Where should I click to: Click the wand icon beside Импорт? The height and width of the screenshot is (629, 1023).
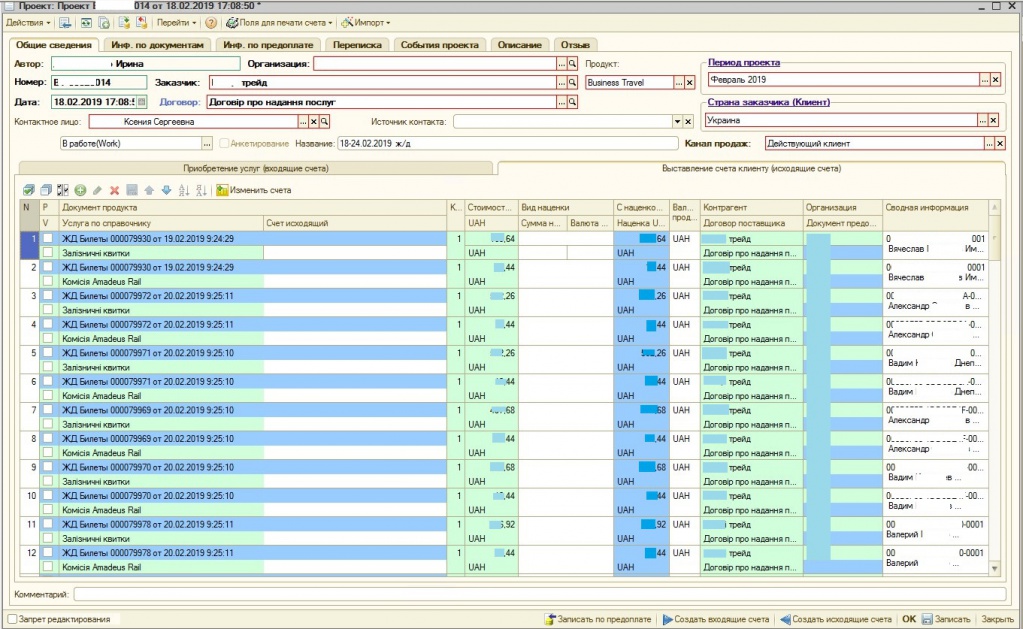tap(347, 23)
